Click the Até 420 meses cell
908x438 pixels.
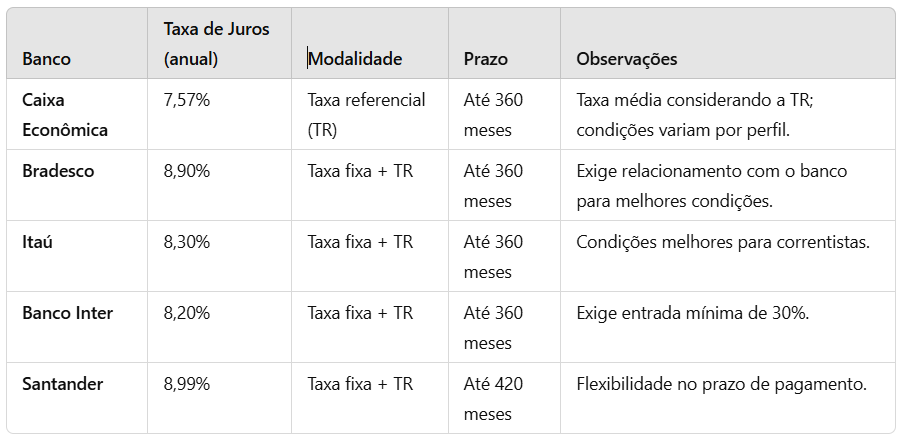[x=493, y=399]
